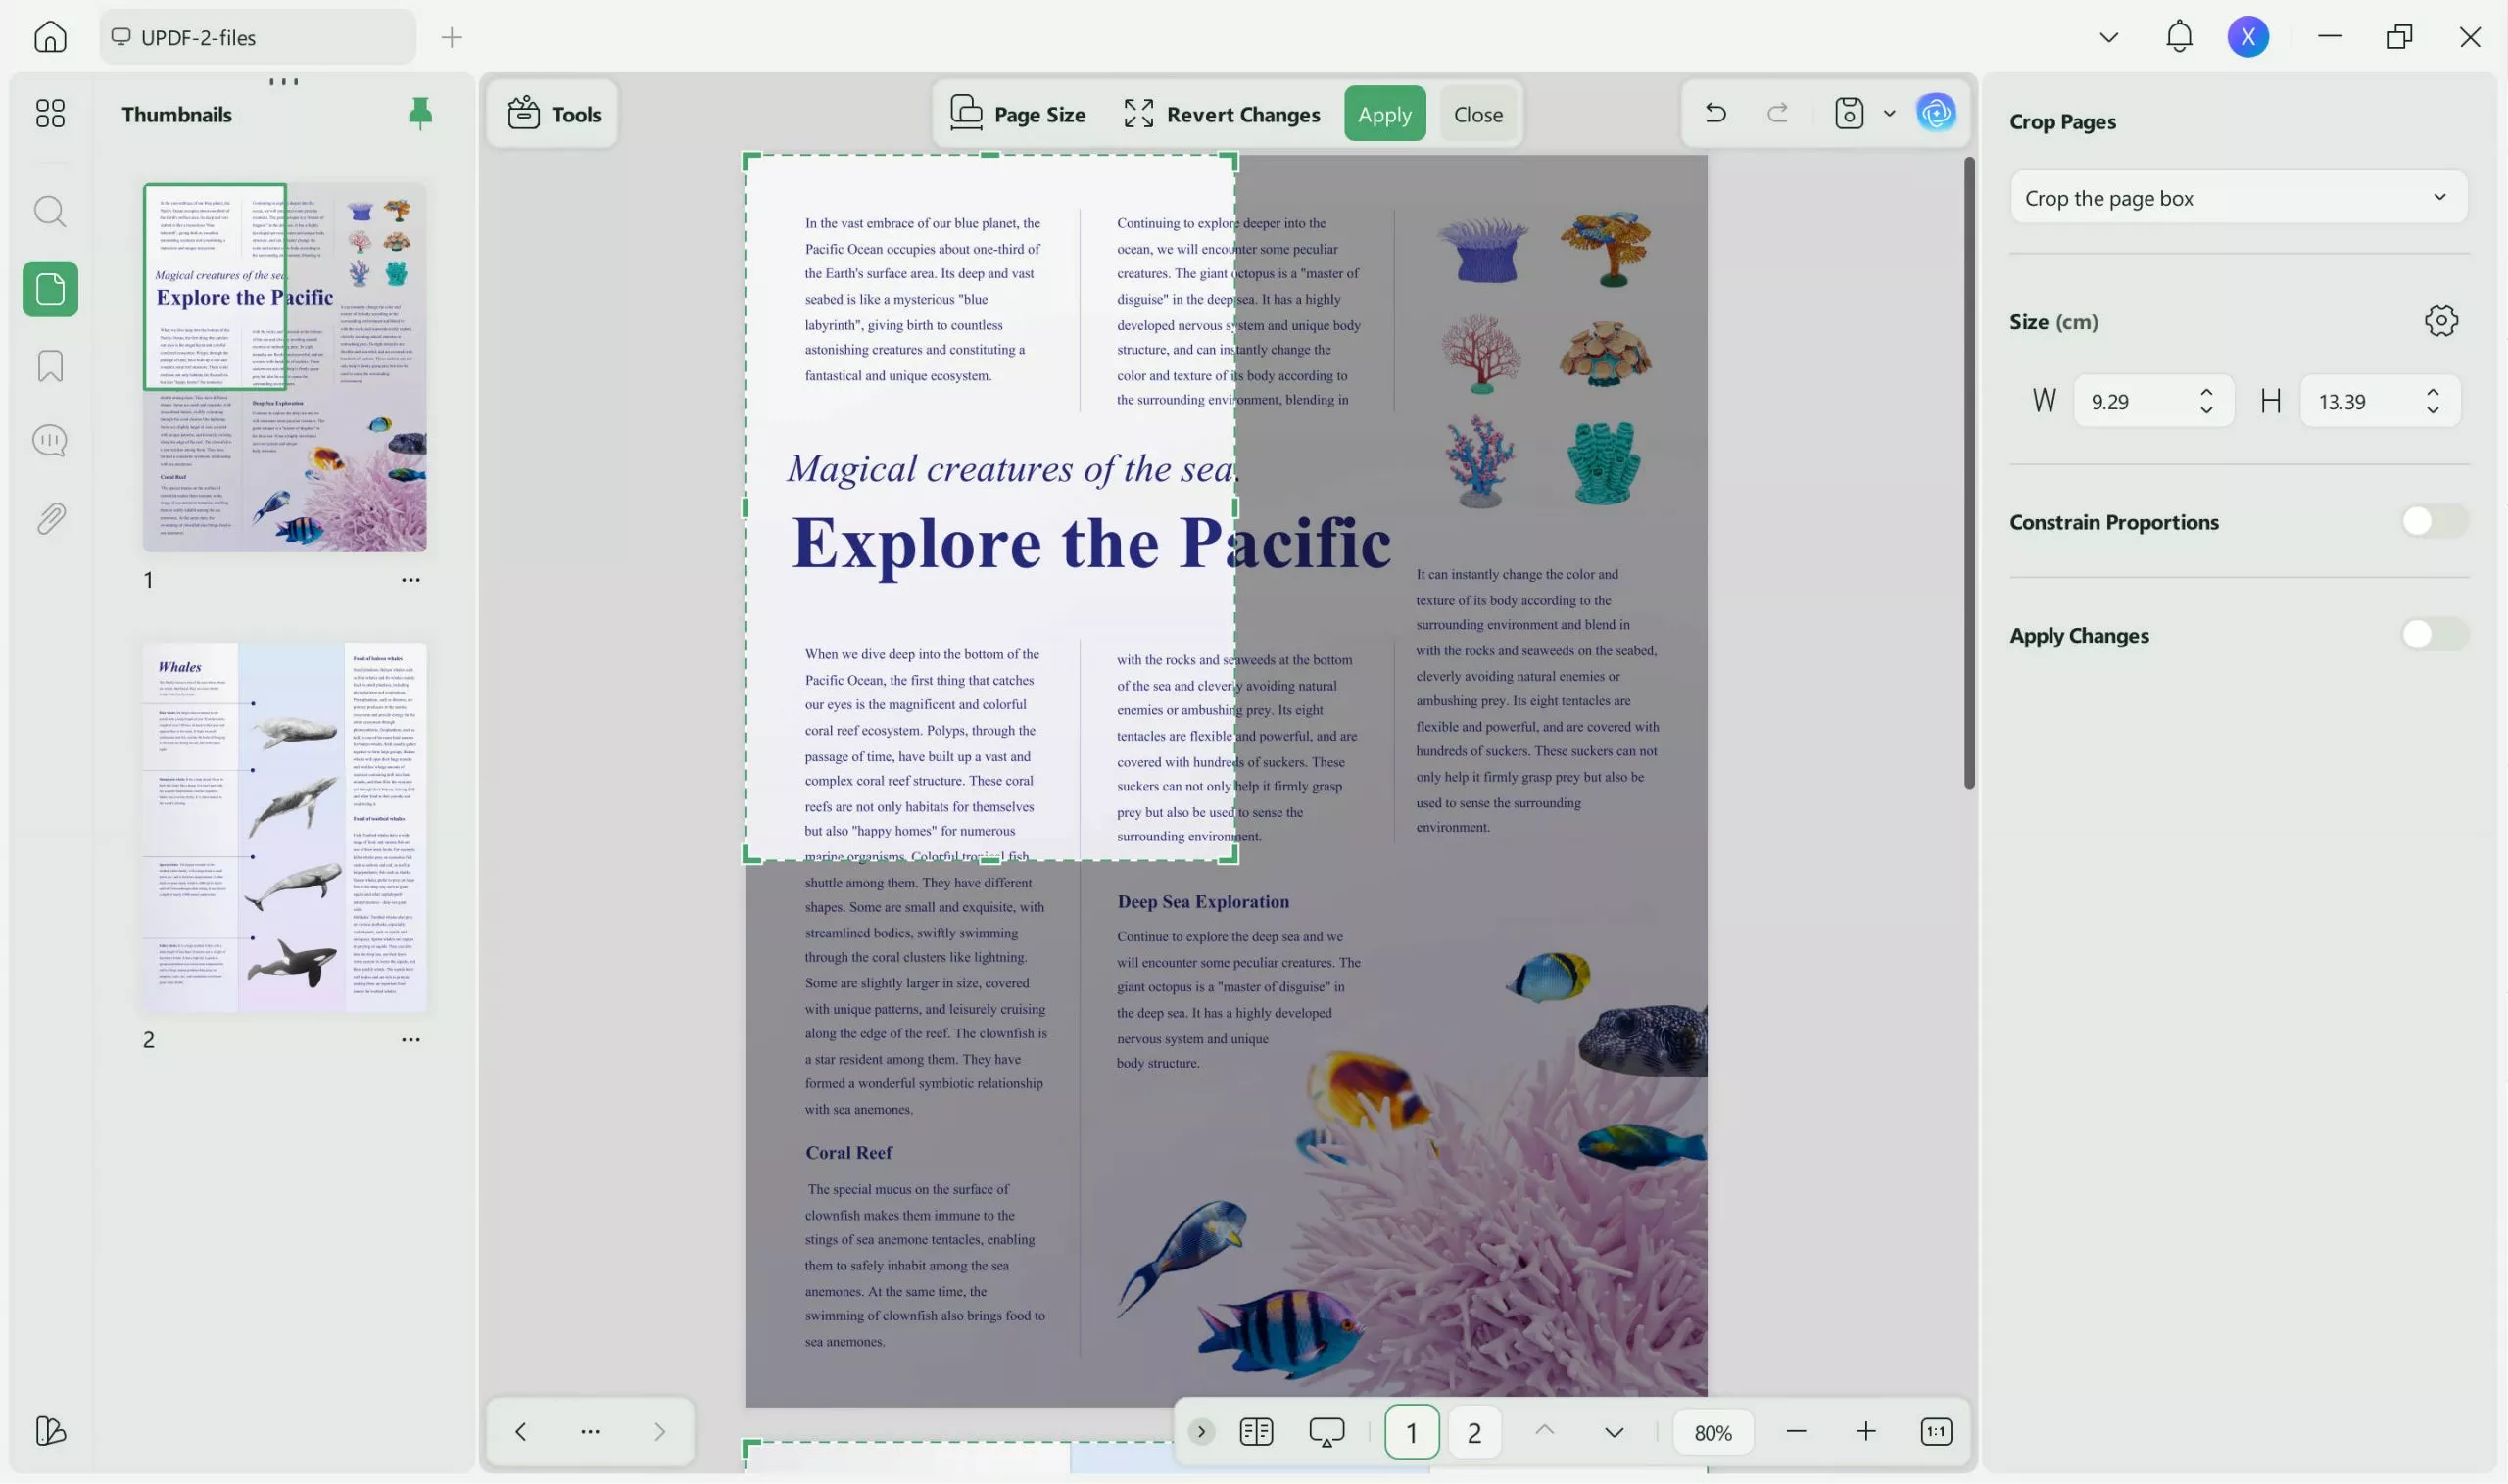
Task: Unpin the Thumbnails panel
Action: coord(420,113)
